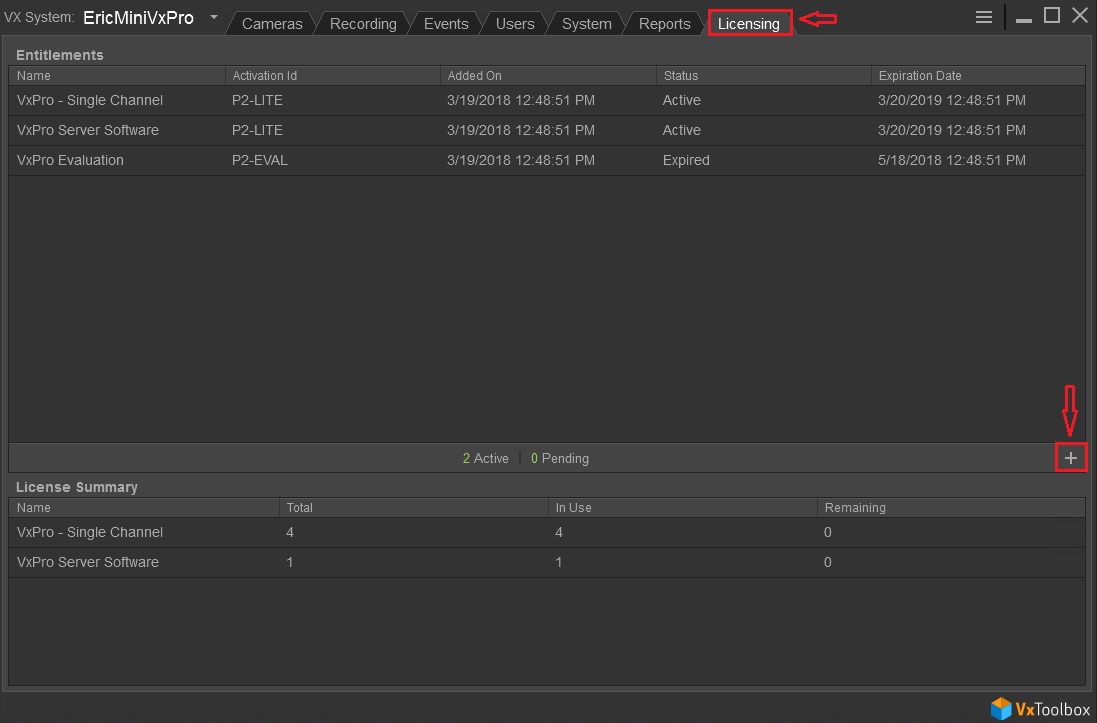This screenshot has width=1097, height=723.
Task: Click the 0 Pending counter
Action: (x=560, y=458)
